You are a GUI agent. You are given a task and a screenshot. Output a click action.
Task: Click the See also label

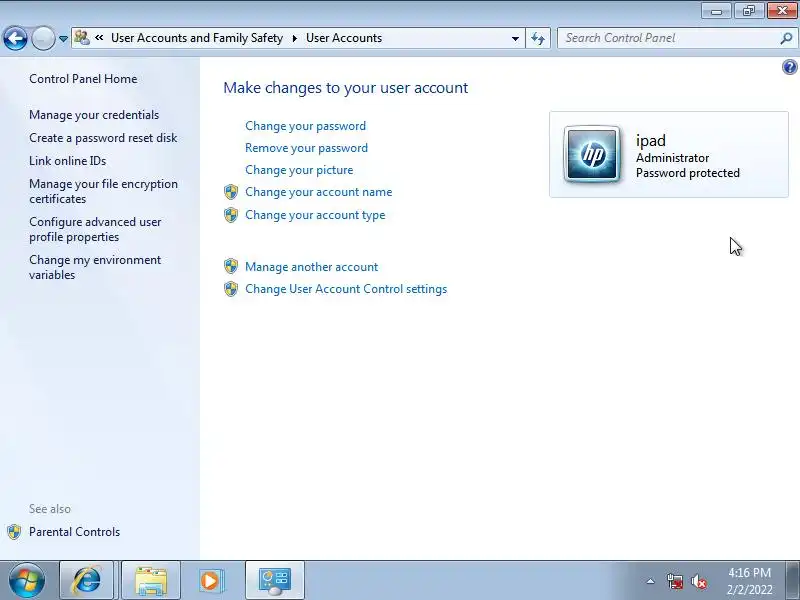[50, 509]
